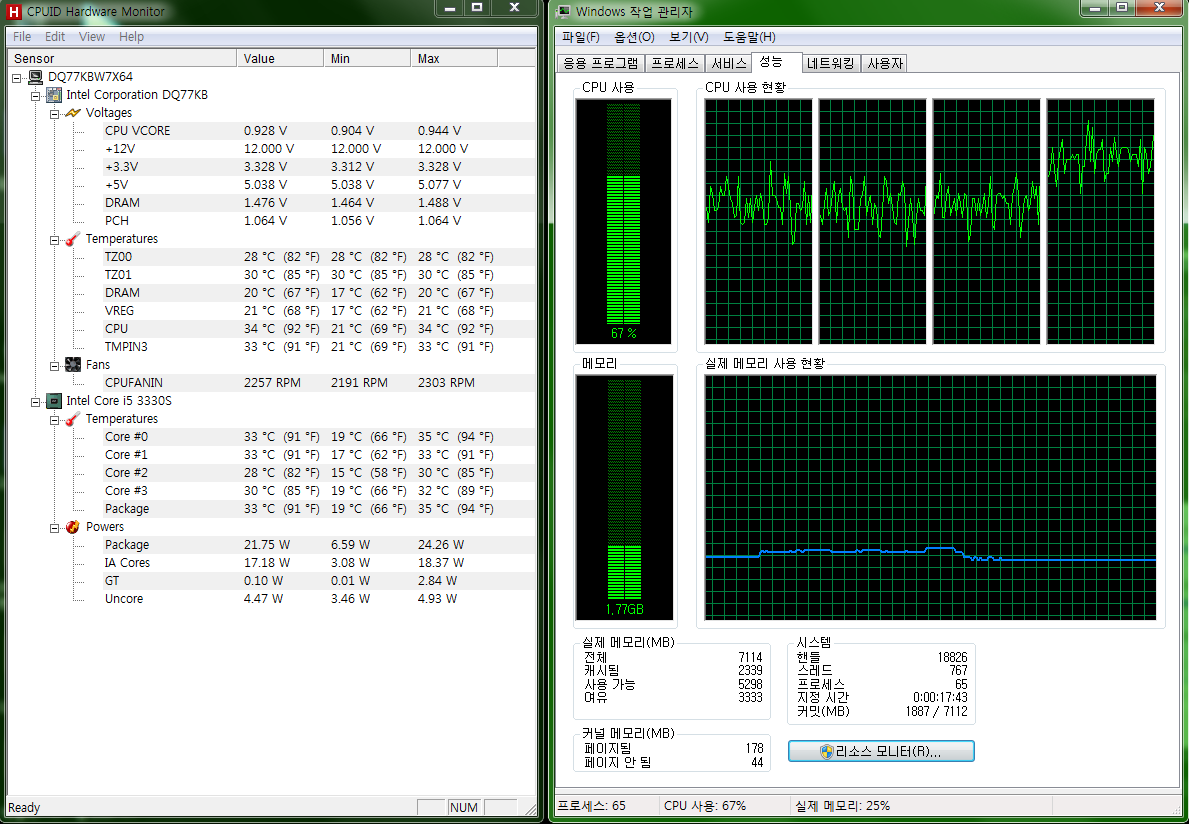Collapse the Powers section

click(55, 528)
